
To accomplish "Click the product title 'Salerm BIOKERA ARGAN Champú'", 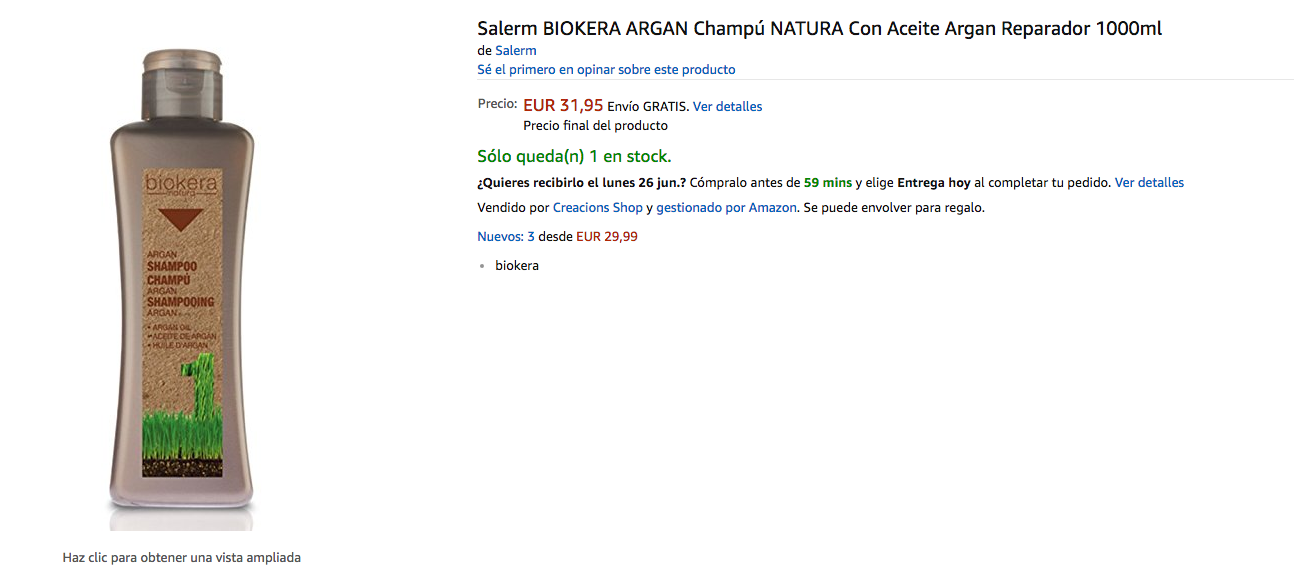I will click(x=819, y=28).
